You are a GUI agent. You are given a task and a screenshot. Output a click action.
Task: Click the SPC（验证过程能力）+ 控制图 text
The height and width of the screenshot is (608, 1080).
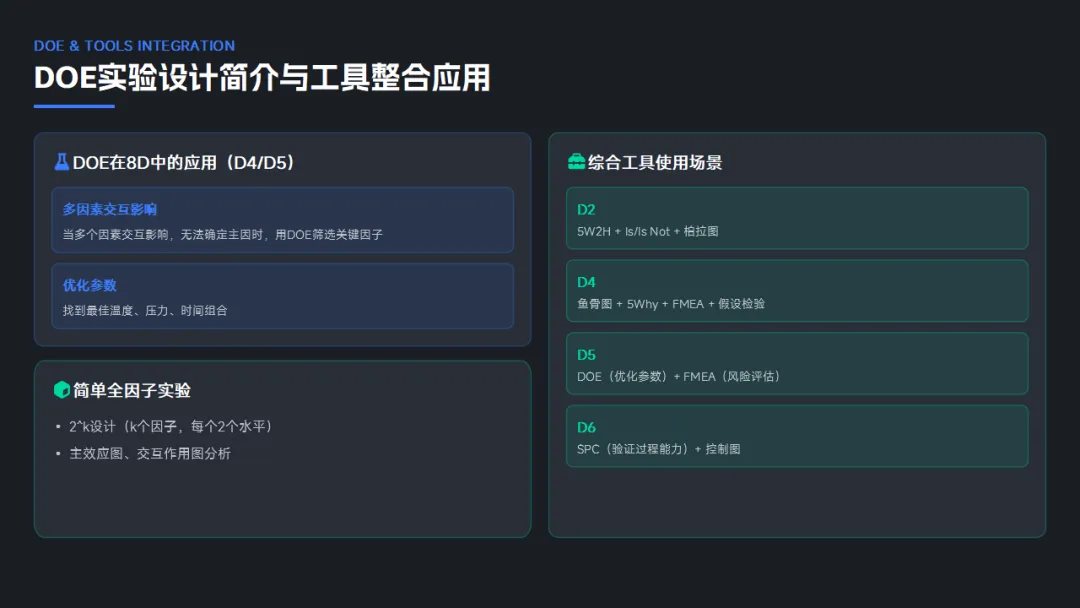(x=659, y=449)
